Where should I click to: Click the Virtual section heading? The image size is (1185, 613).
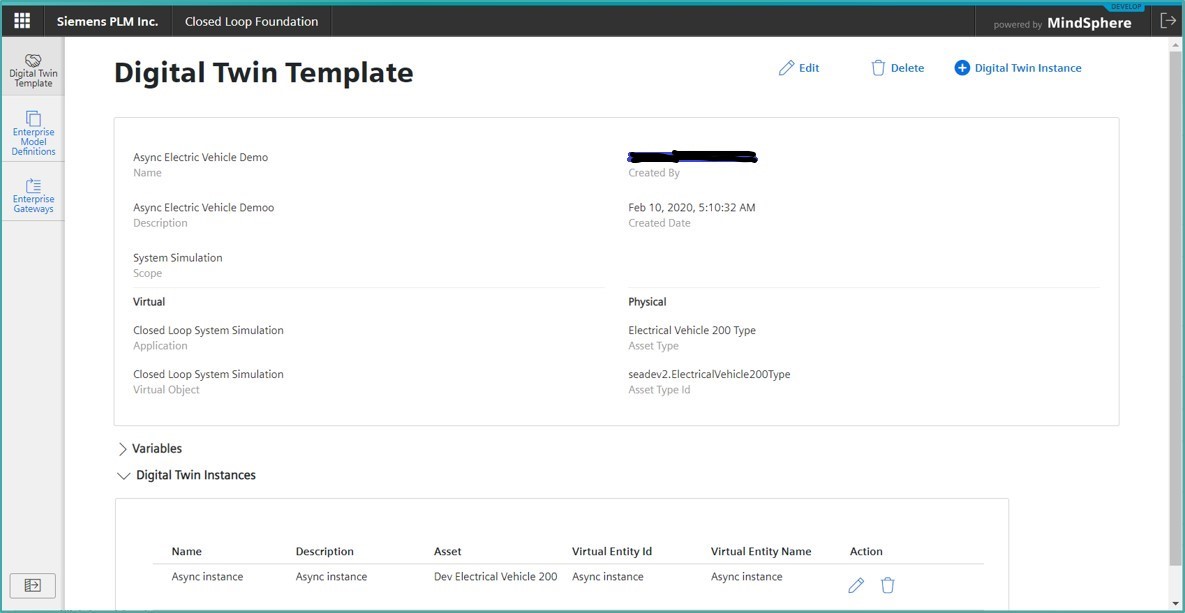149,302
